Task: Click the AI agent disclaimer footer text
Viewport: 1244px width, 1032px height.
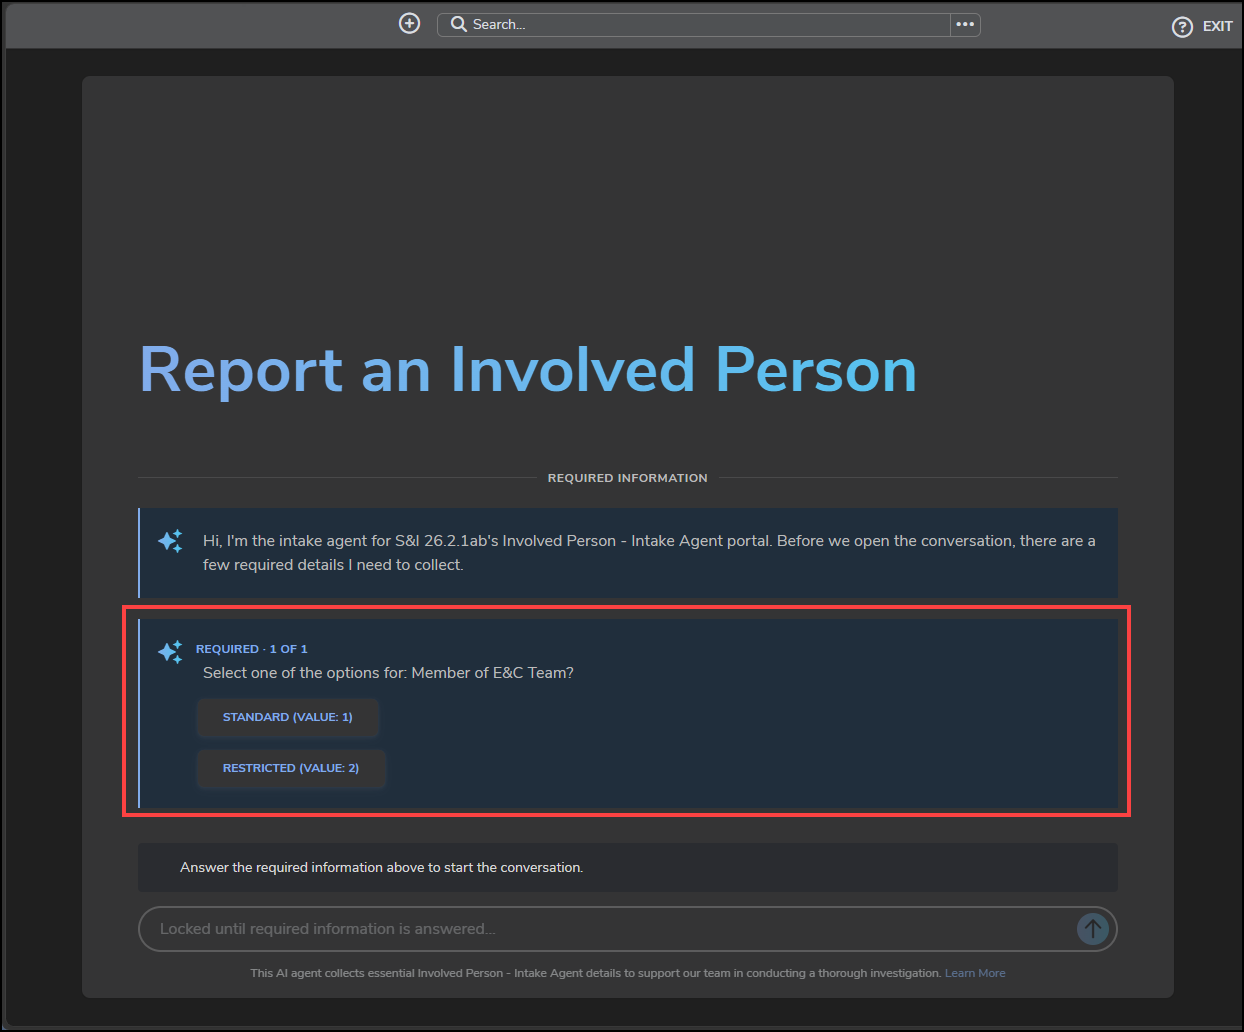Action: coord(596,973)
